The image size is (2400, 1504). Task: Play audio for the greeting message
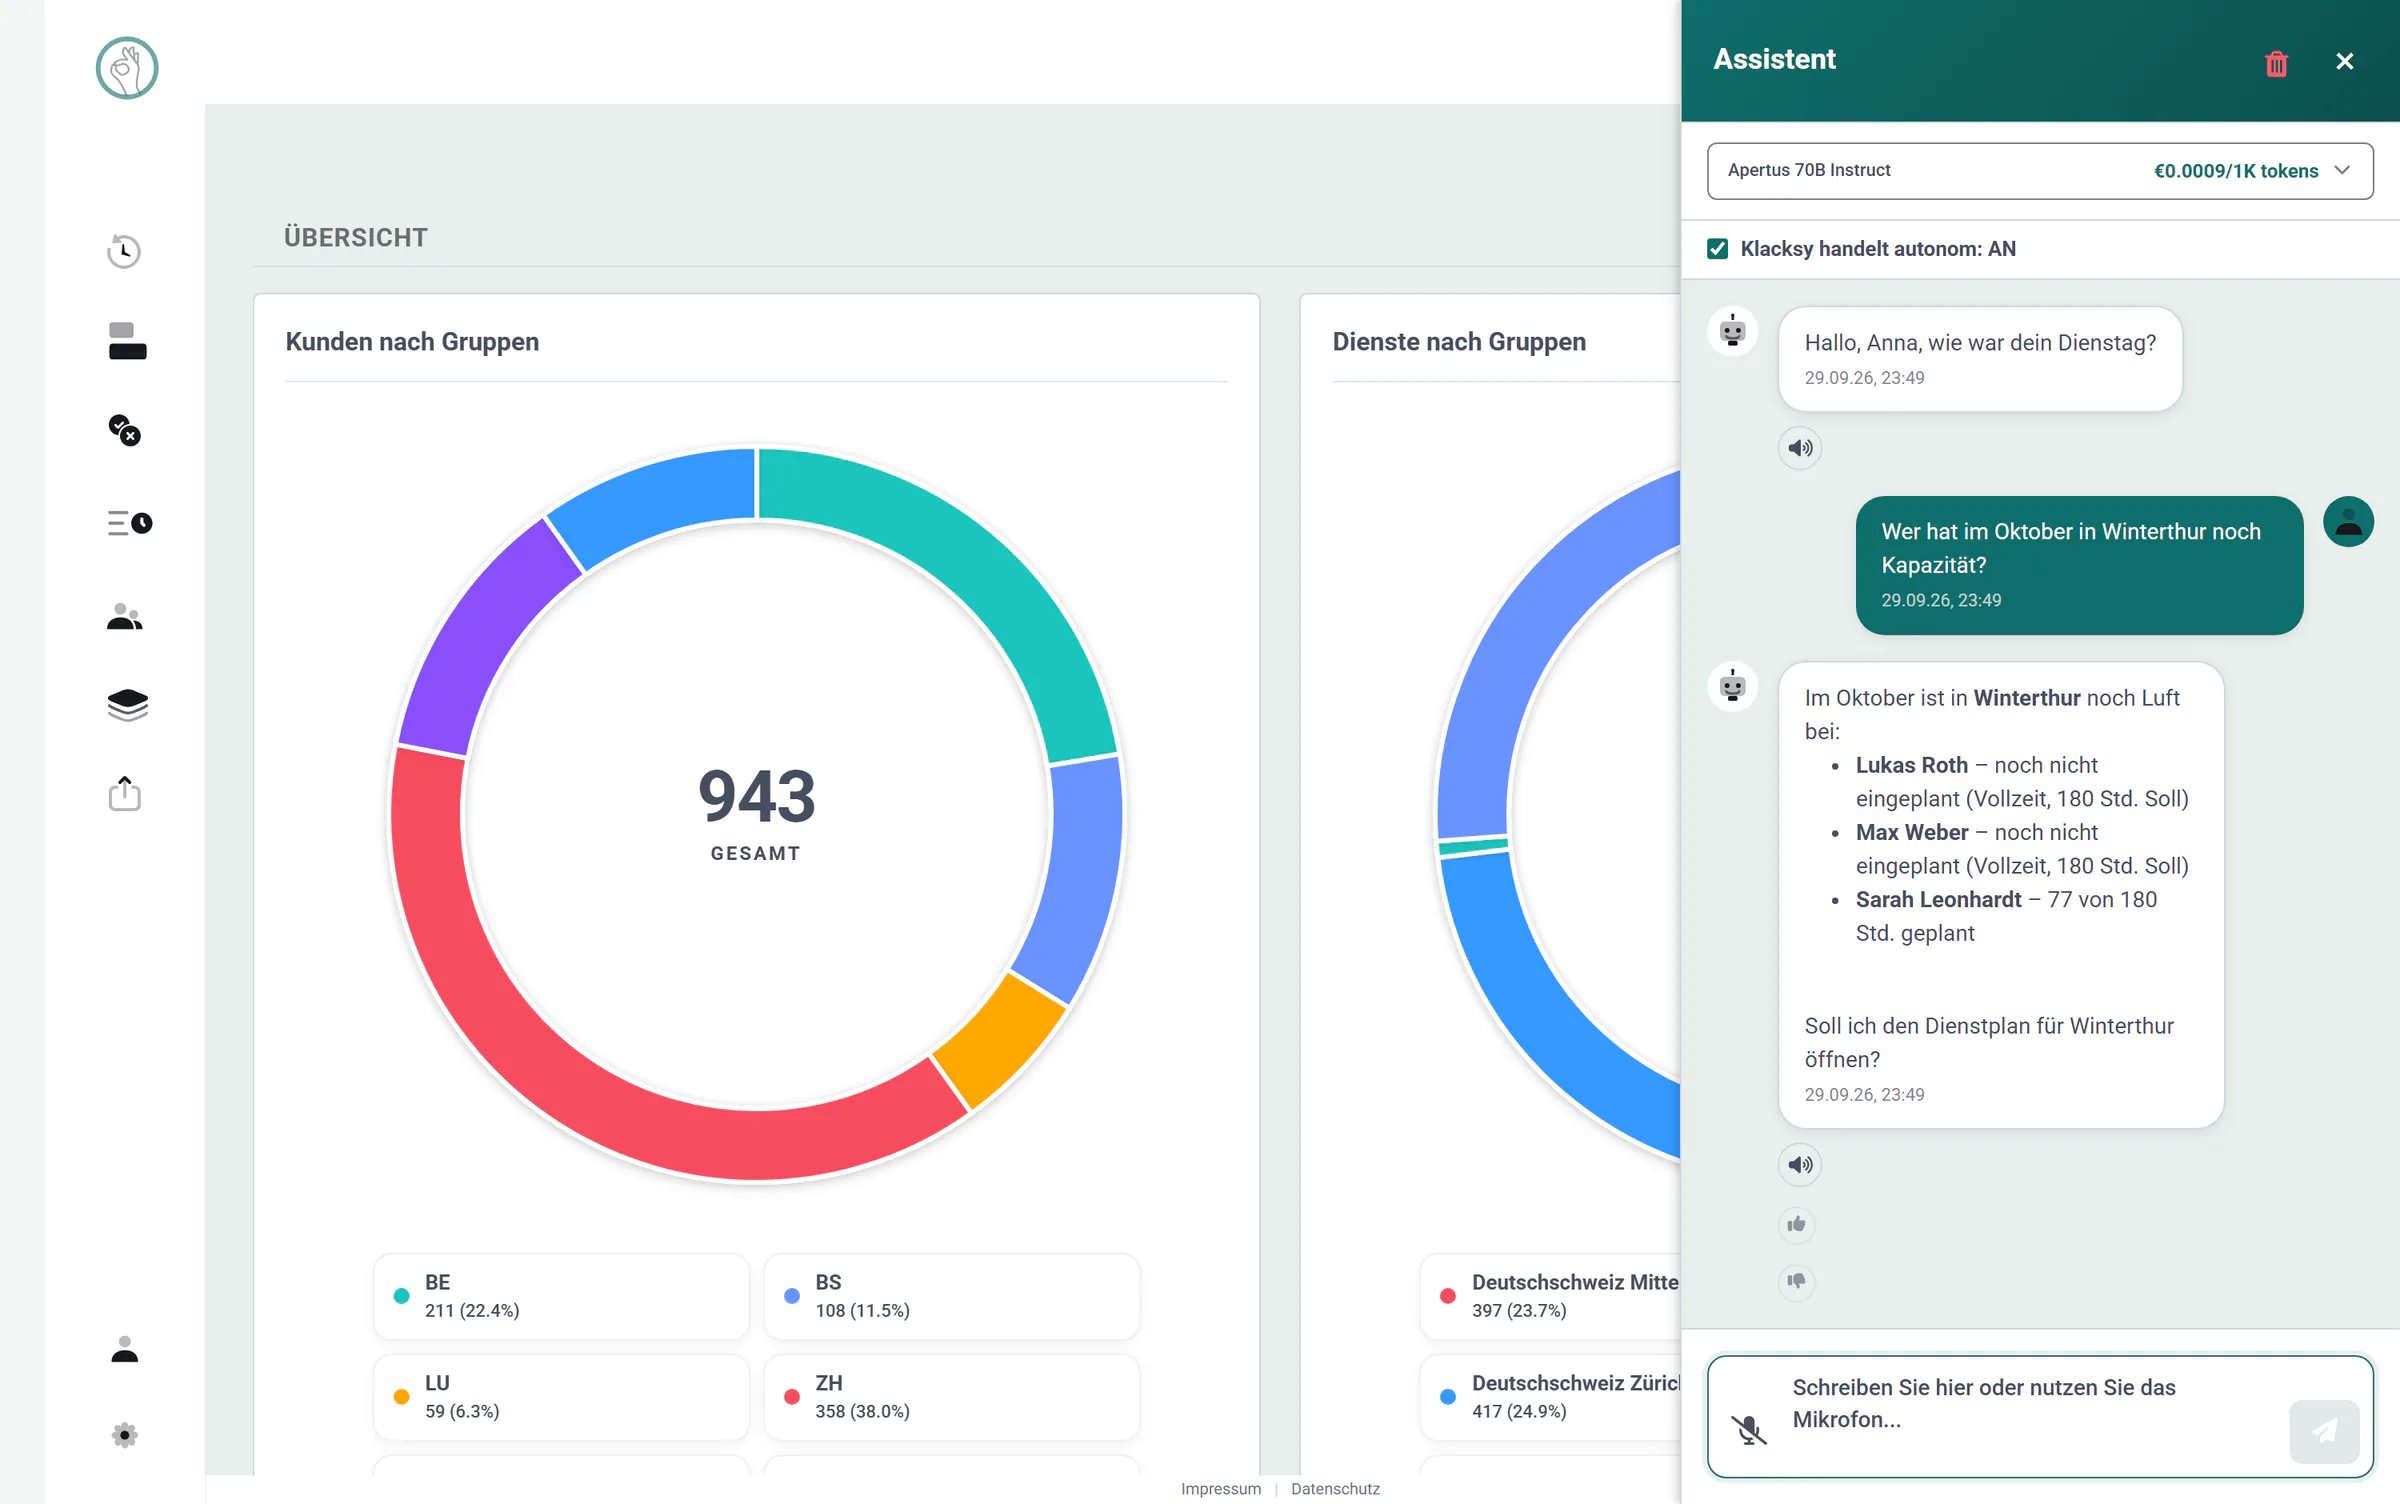coord(1800,448)
